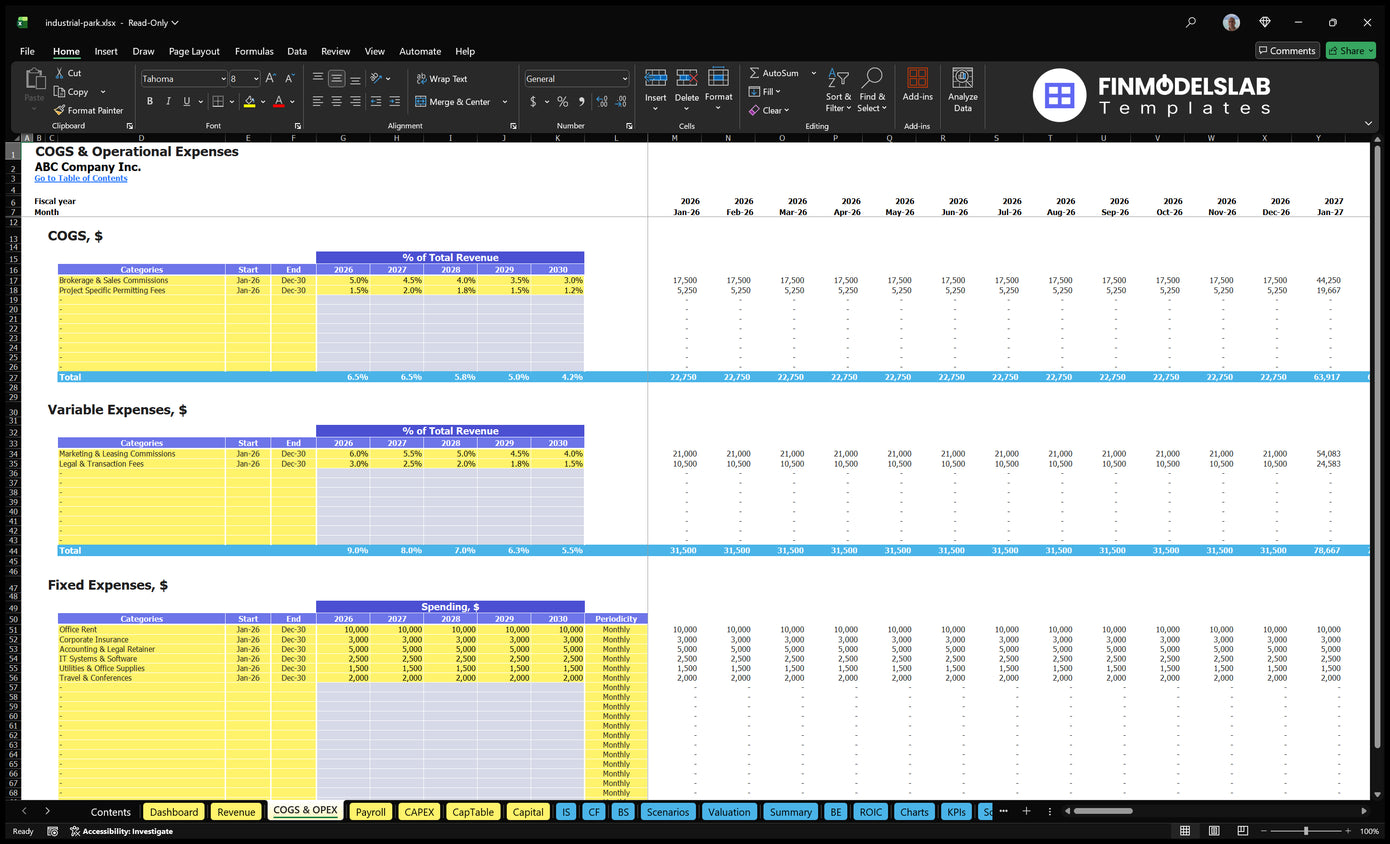Activate the Format Painter brush

[60, 110]
